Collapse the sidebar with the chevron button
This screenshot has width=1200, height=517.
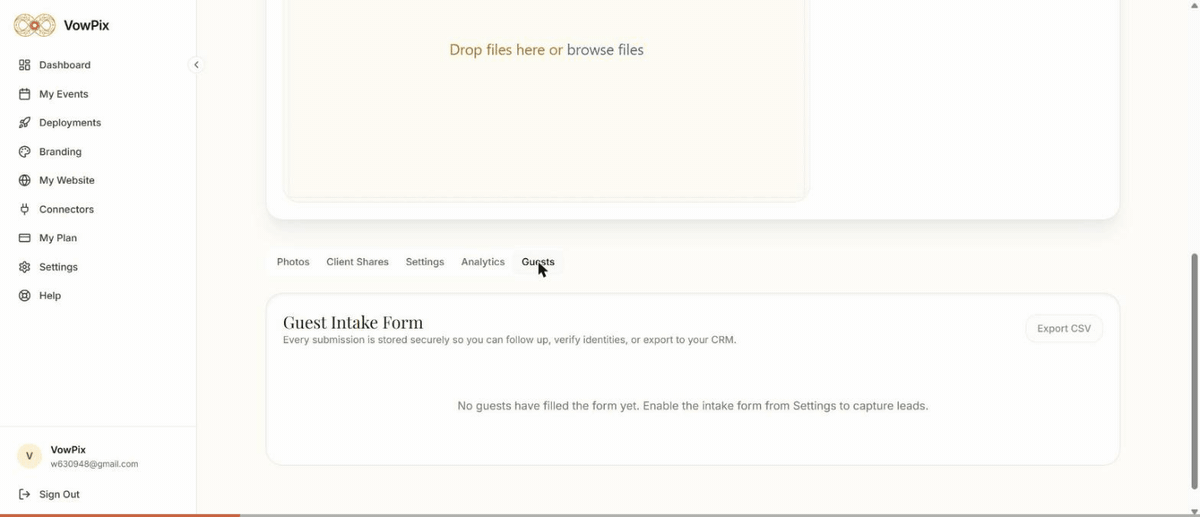coord(196,65)
